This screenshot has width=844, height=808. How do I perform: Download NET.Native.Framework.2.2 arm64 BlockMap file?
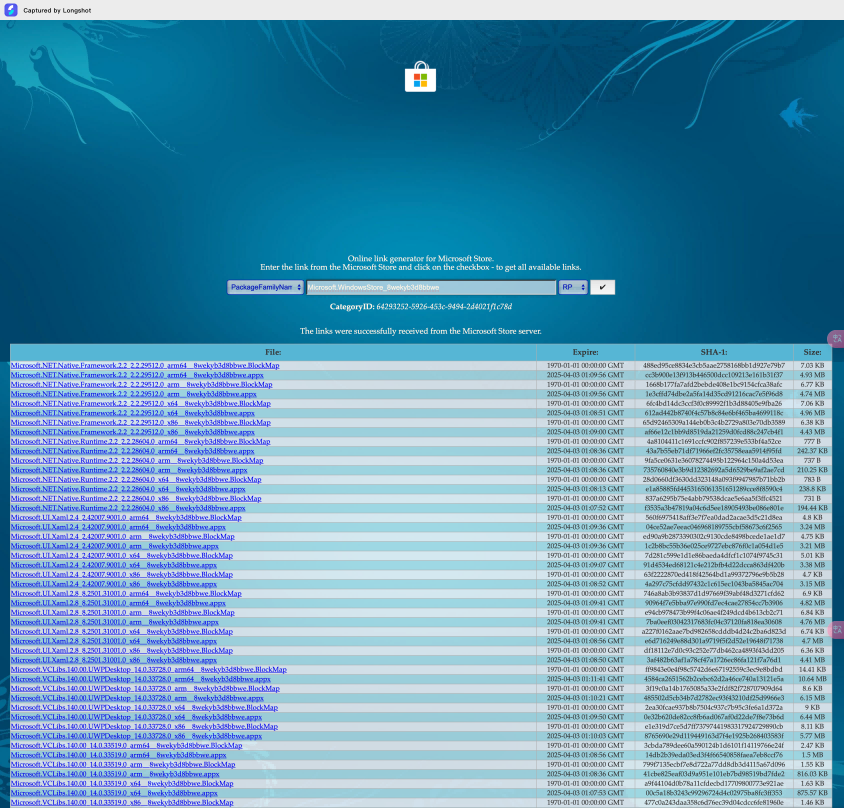click(x=145, y=366)
